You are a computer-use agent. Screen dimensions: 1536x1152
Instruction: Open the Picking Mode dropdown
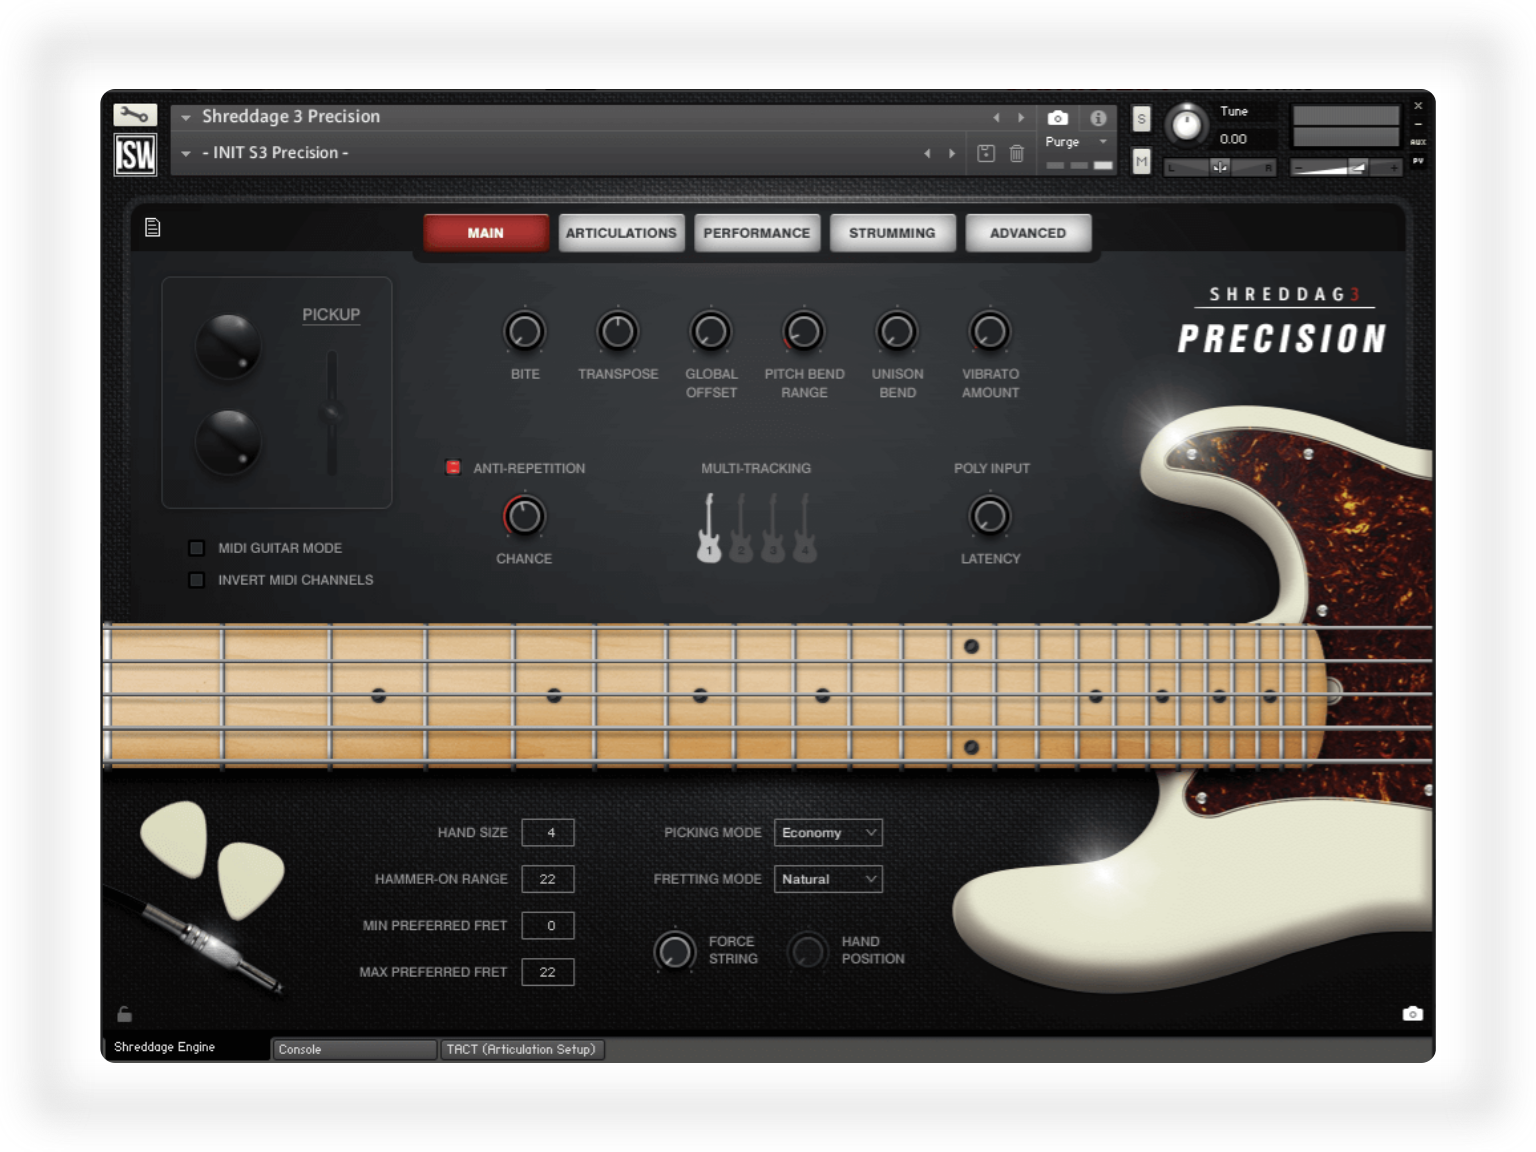point(828,833)
